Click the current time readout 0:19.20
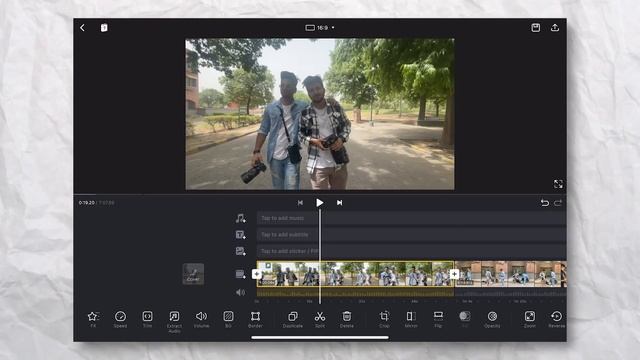The width and height of the screenshot is (640, 360). 87,202
